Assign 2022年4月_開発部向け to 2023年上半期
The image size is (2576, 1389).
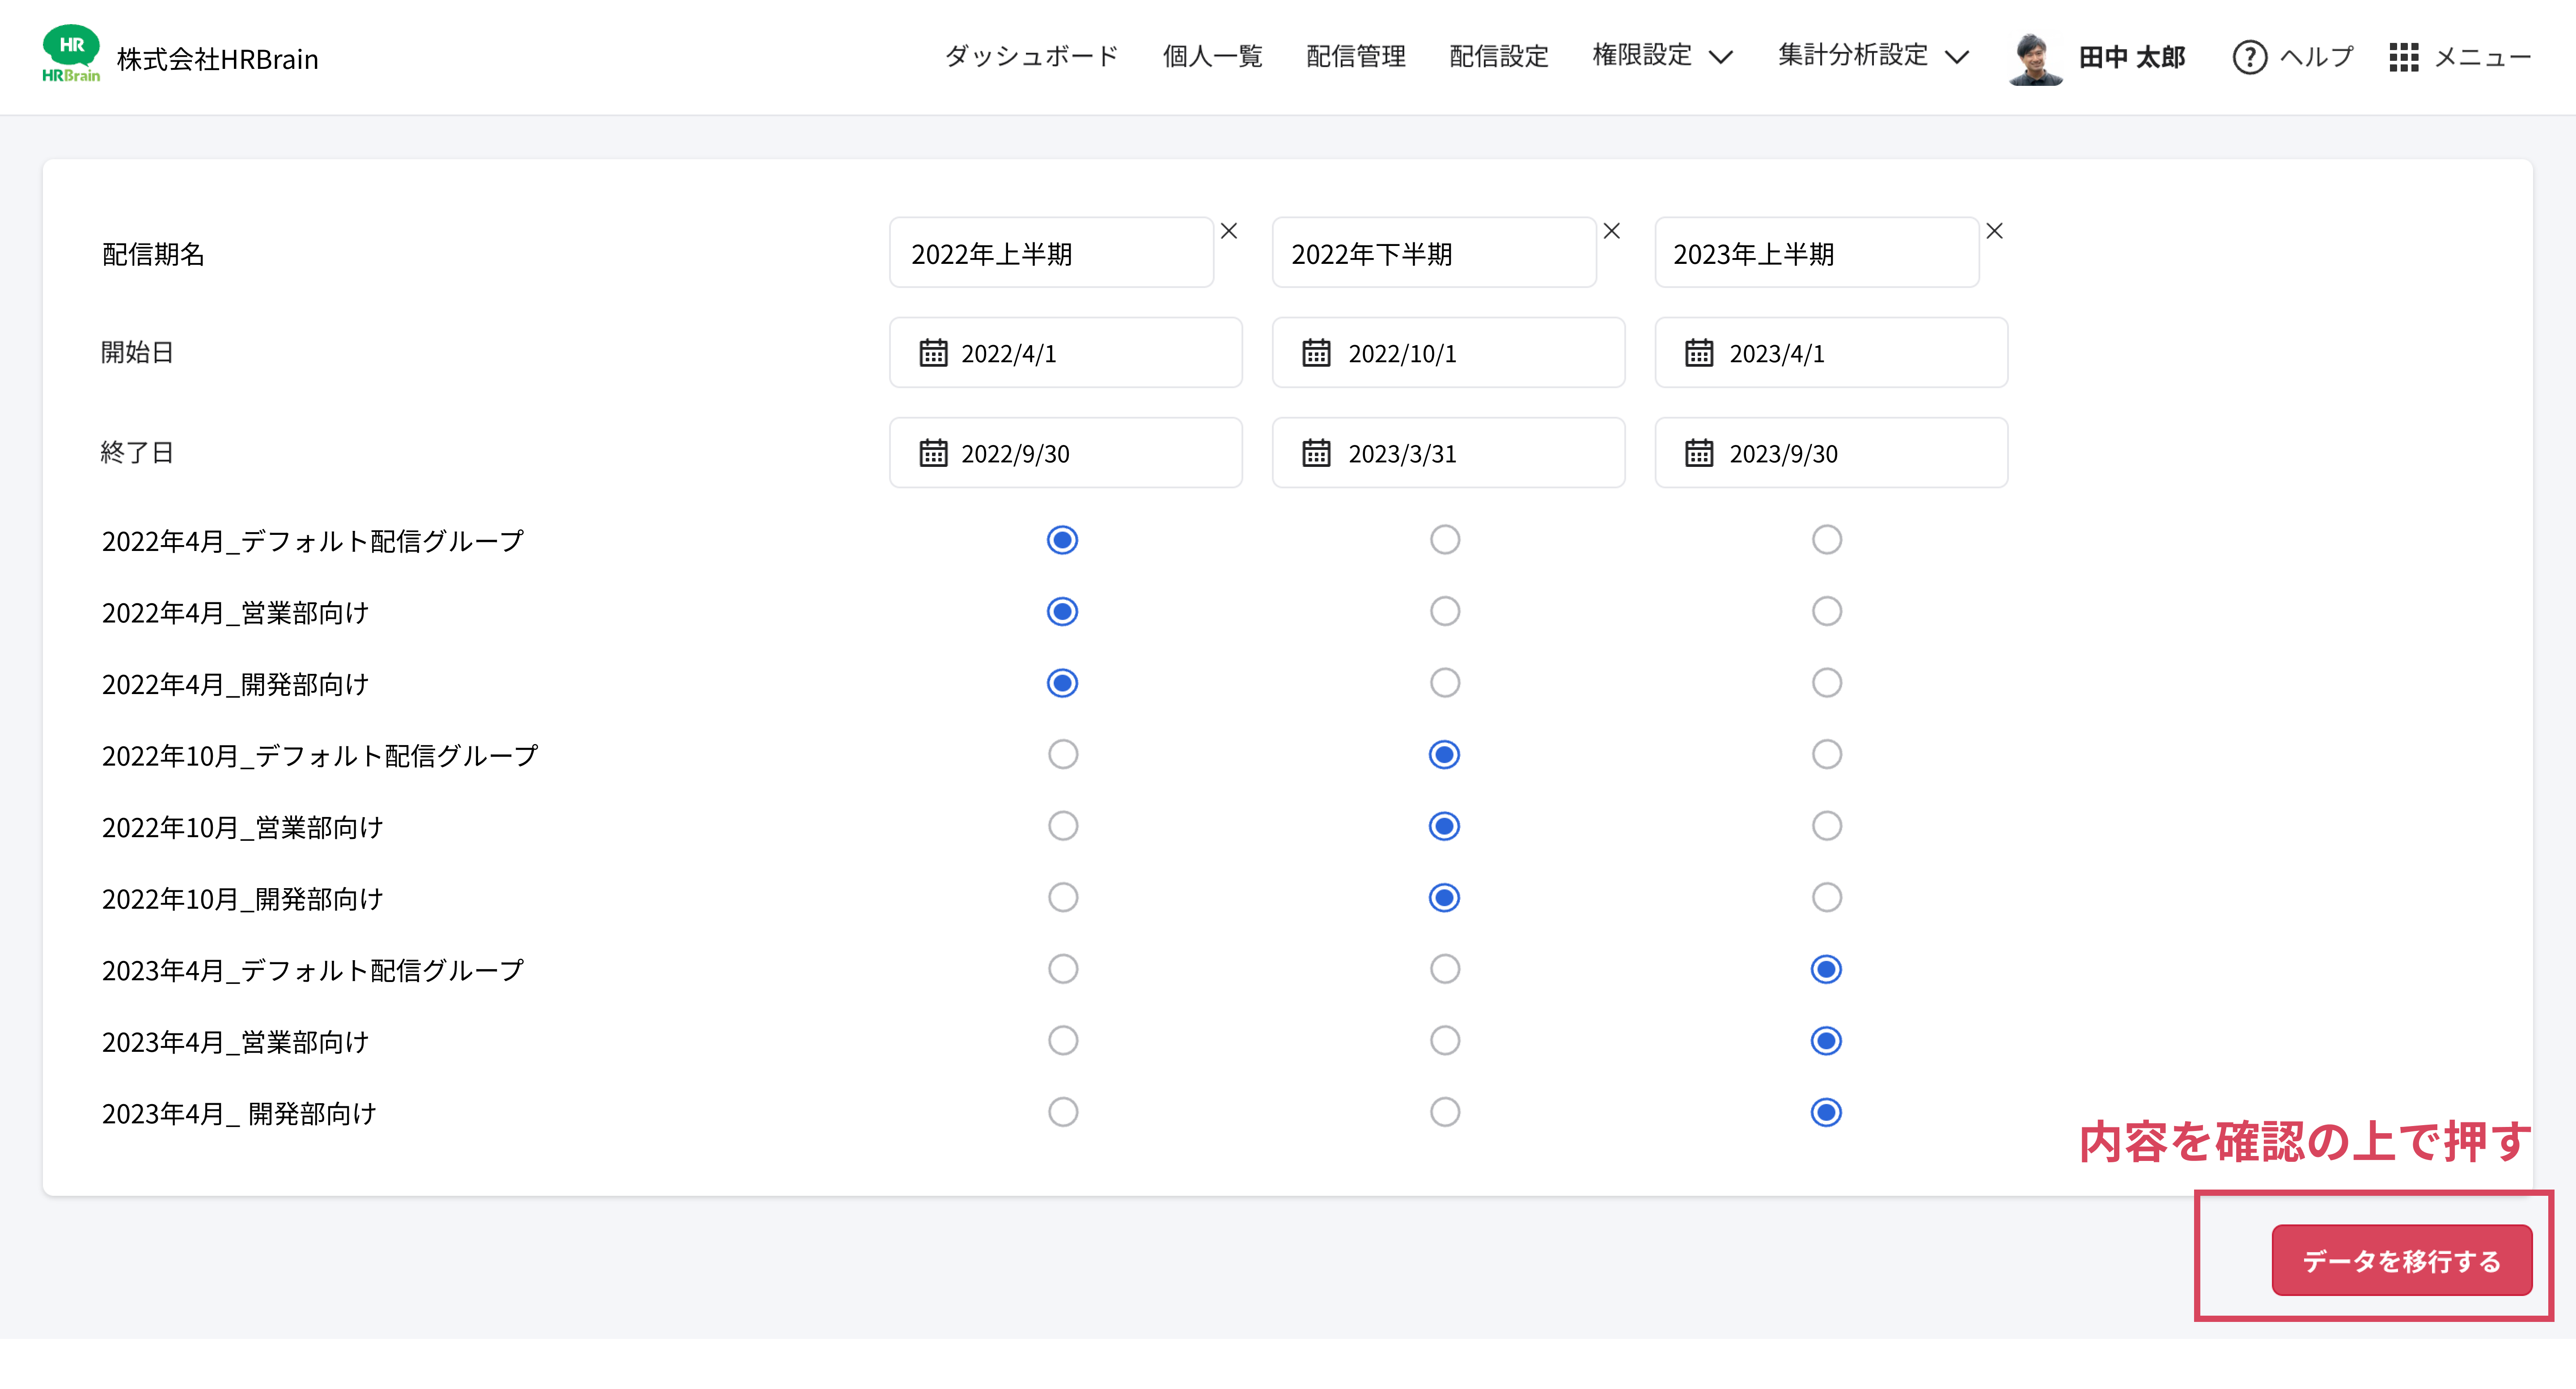[1827, 683]
